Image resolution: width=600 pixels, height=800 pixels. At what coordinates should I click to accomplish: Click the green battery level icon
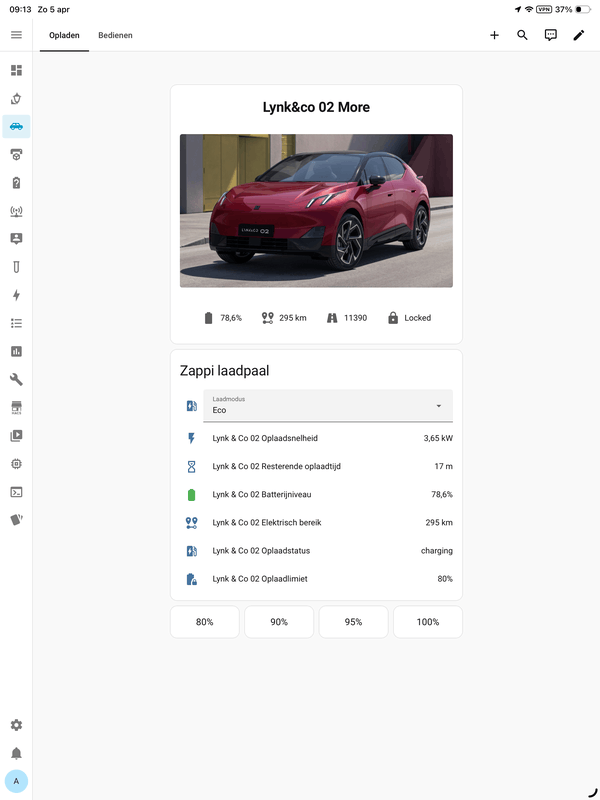click(191, 494)
